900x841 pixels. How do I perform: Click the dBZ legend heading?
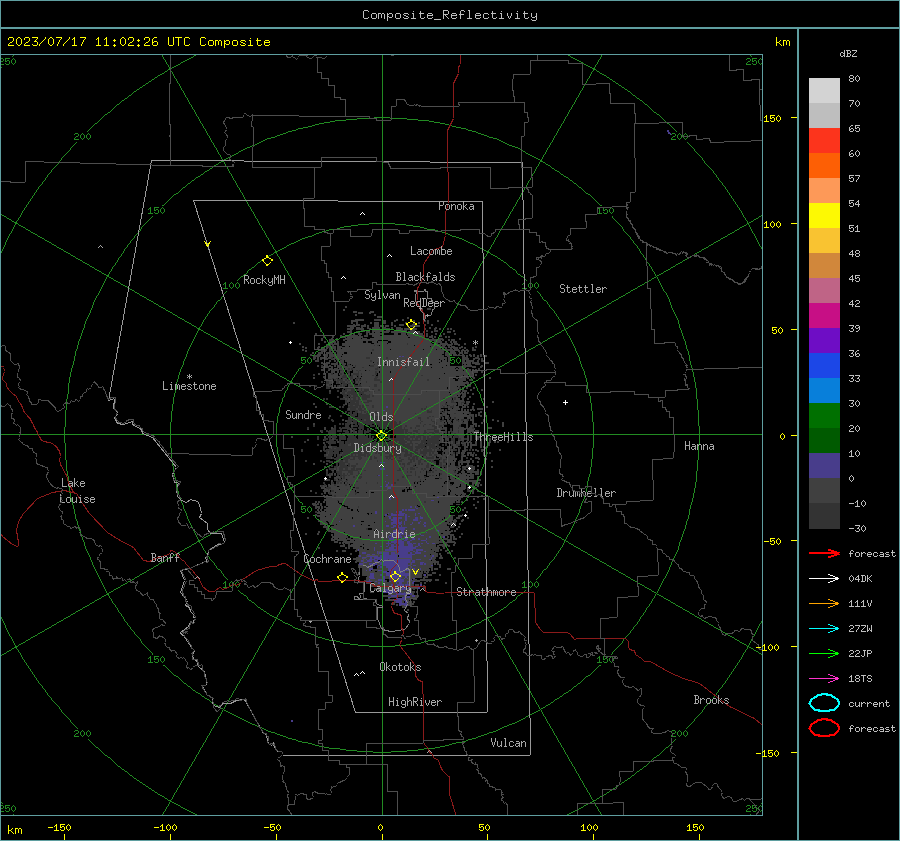pyautogui.click(x=848, y=53)
